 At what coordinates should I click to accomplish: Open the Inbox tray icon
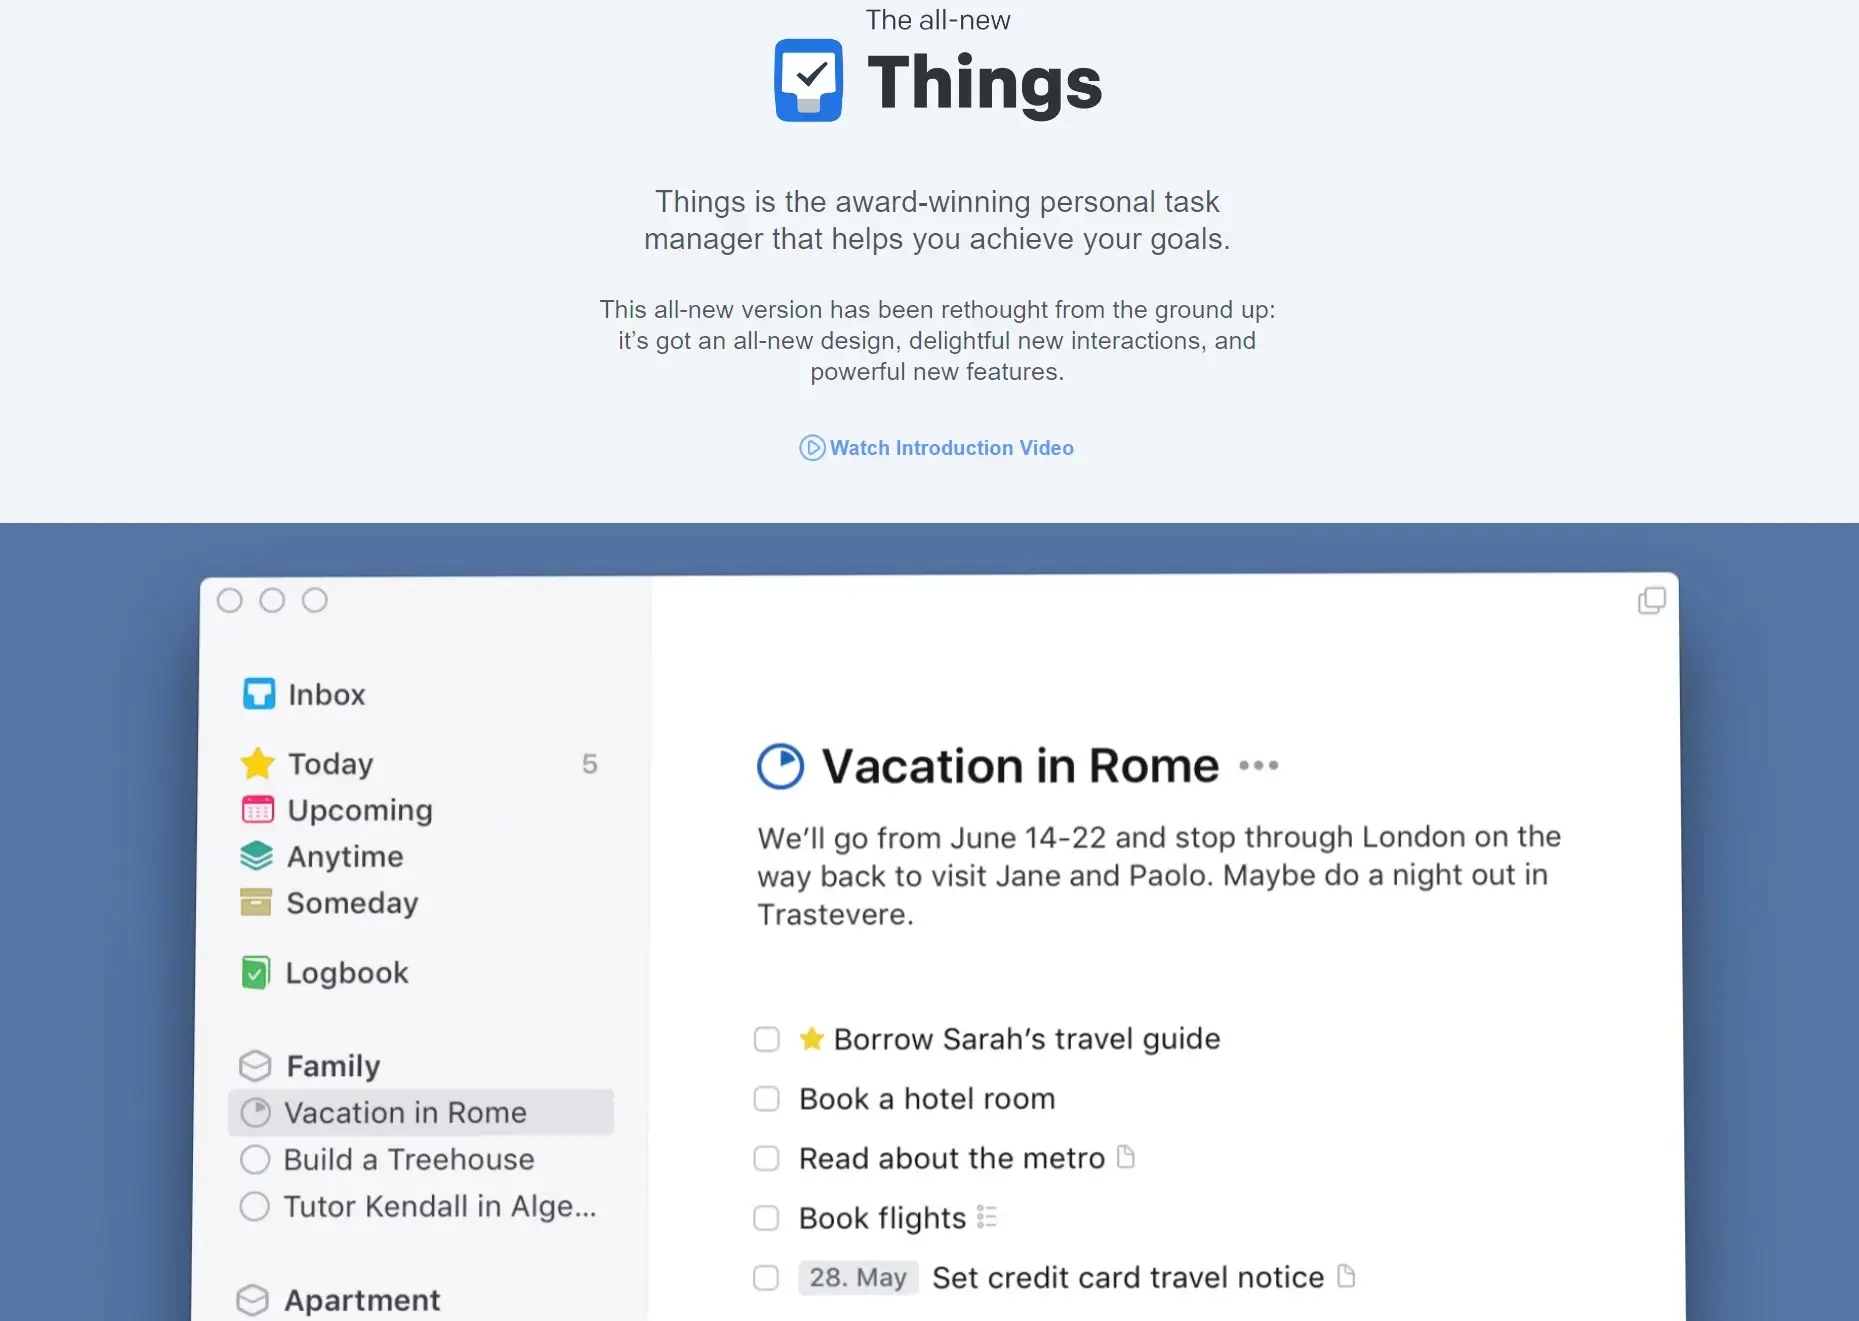point(259,693)
